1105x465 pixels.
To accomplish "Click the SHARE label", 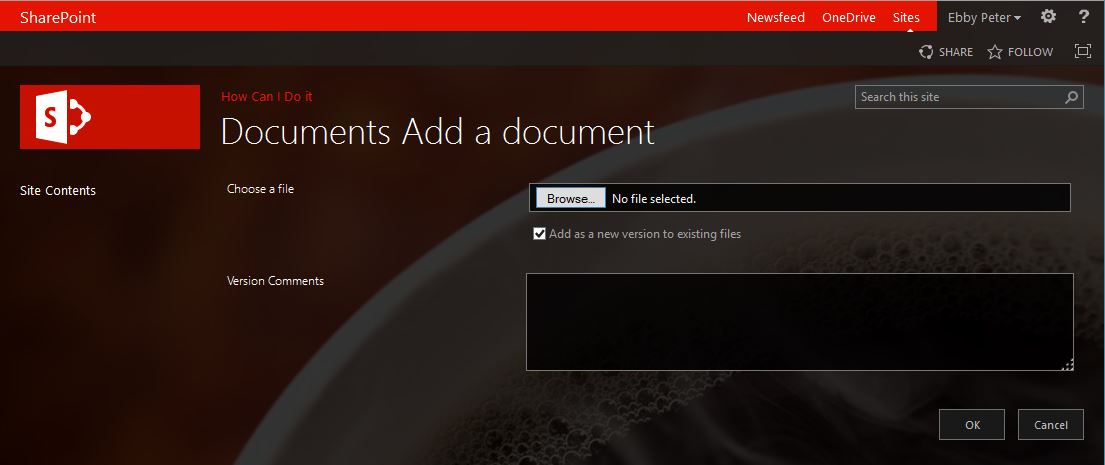I will (x=956, y=52).
